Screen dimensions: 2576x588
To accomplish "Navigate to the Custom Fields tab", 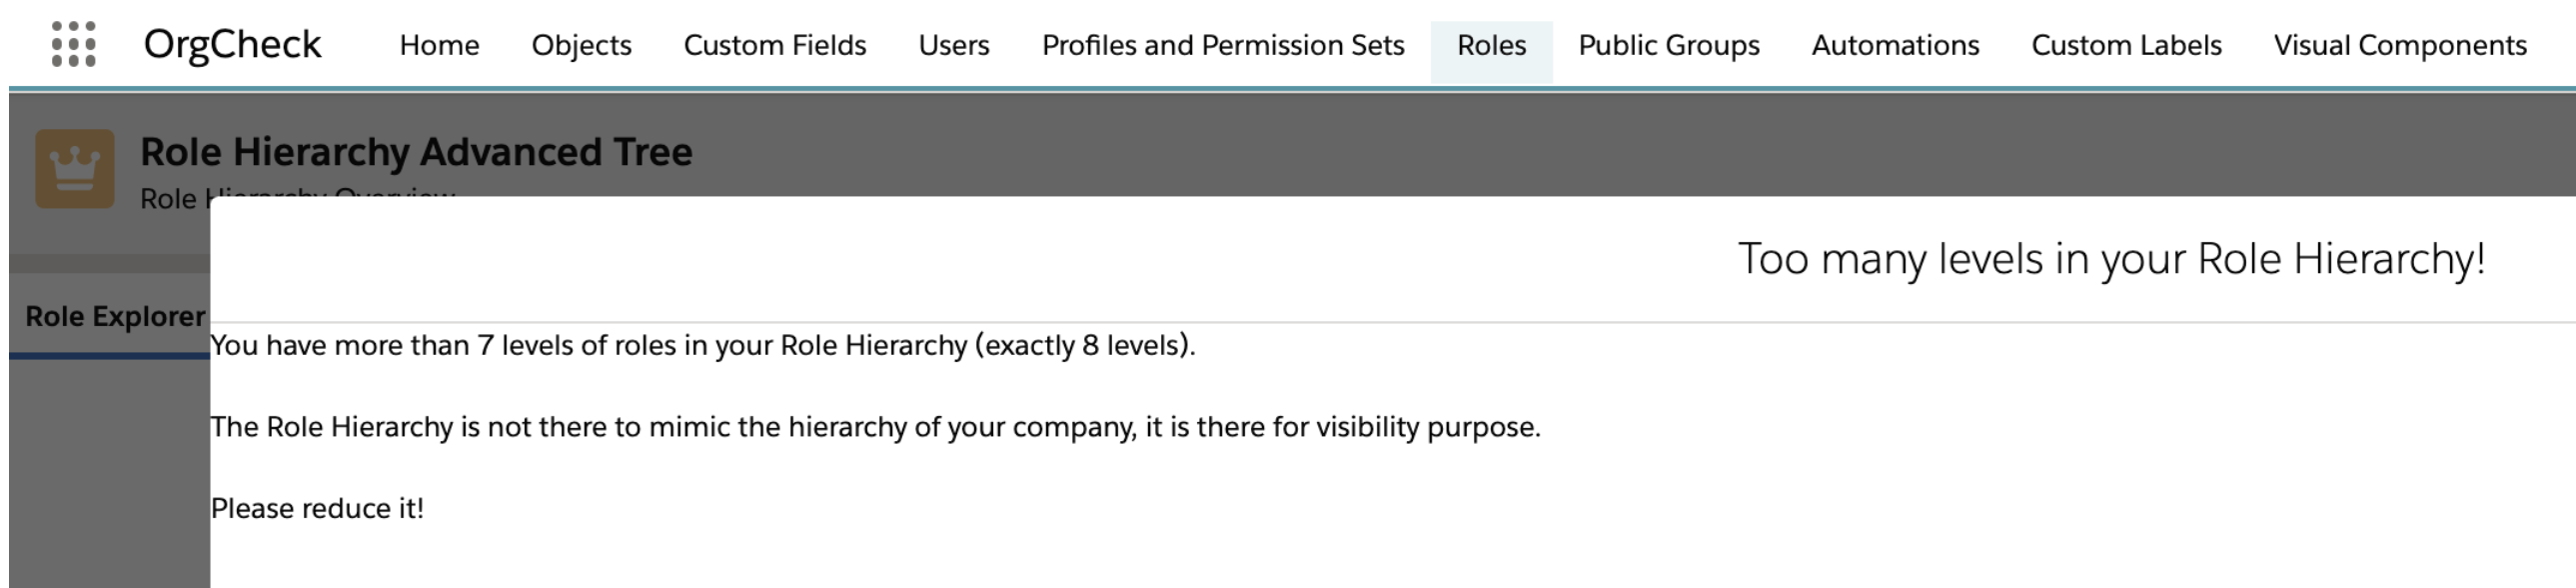I will point(774,46).
